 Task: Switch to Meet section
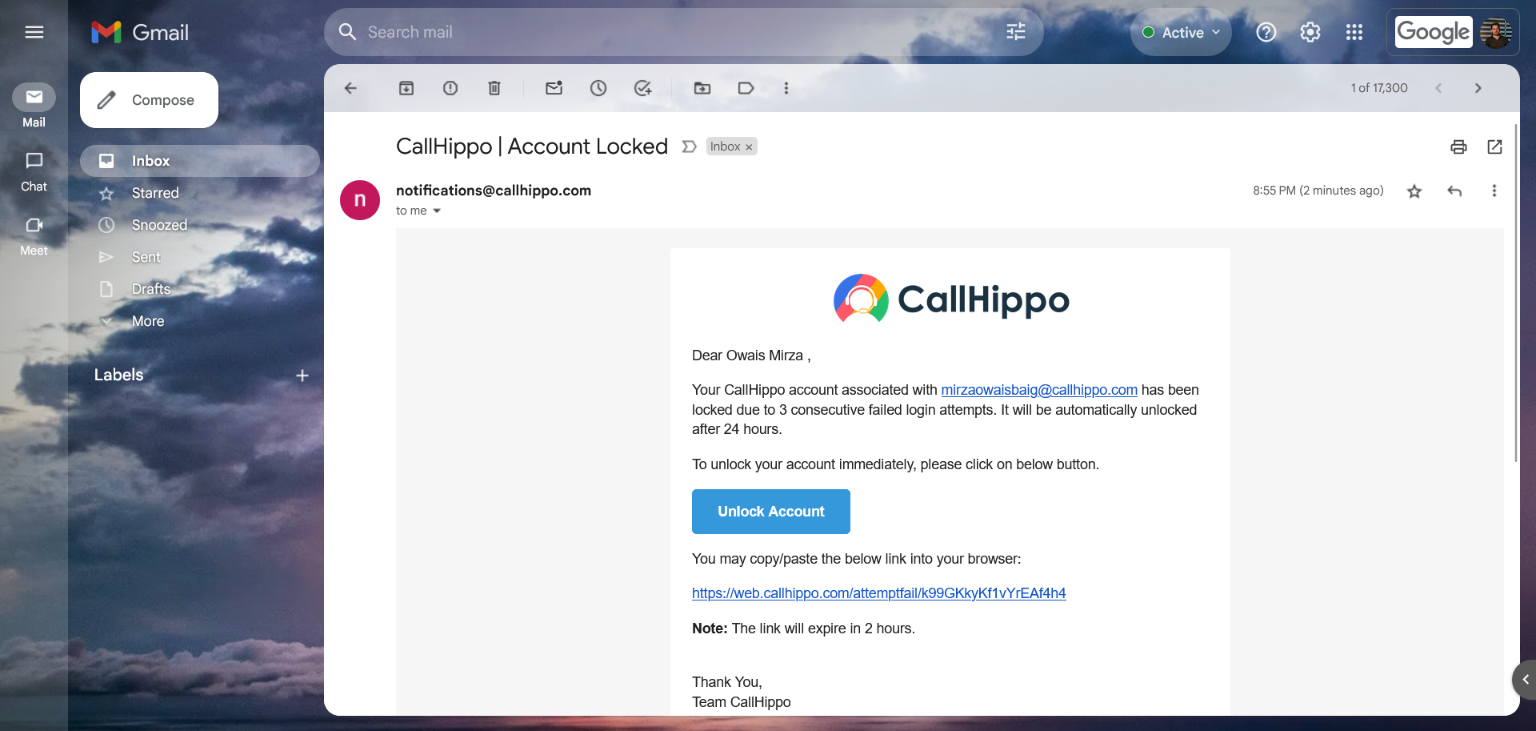(x=34, y=236)
